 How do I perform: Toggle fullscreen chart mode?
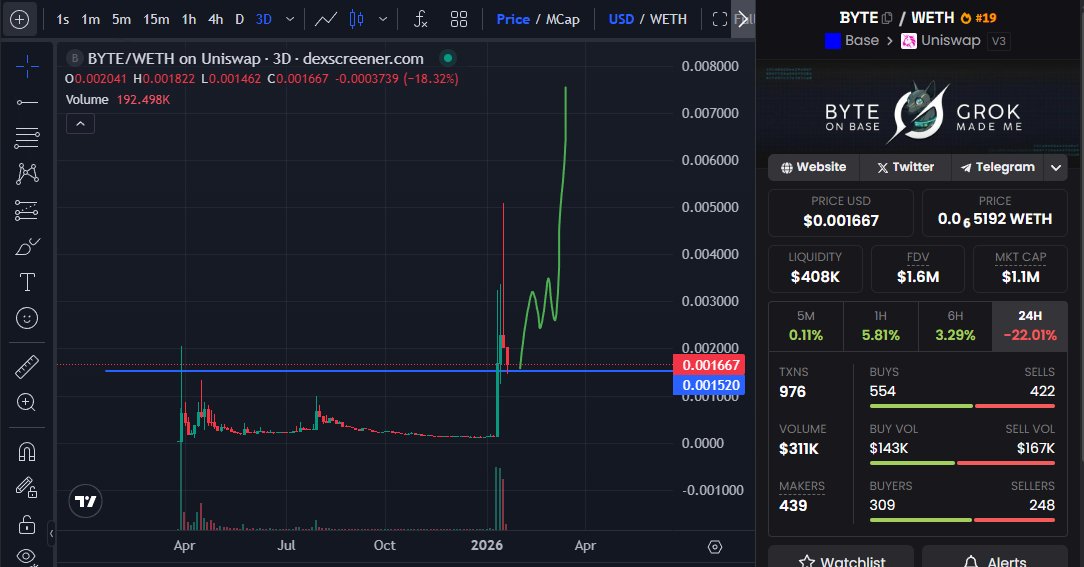click(x=720, y=19)
